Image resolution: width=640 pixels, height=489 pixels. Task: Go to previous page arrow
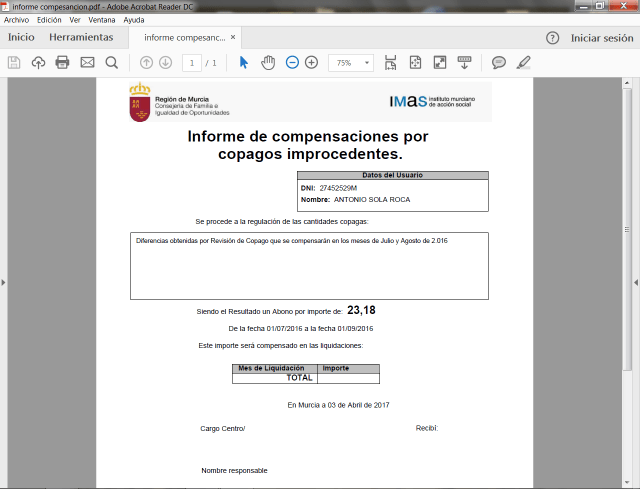(x=146, y=62)
